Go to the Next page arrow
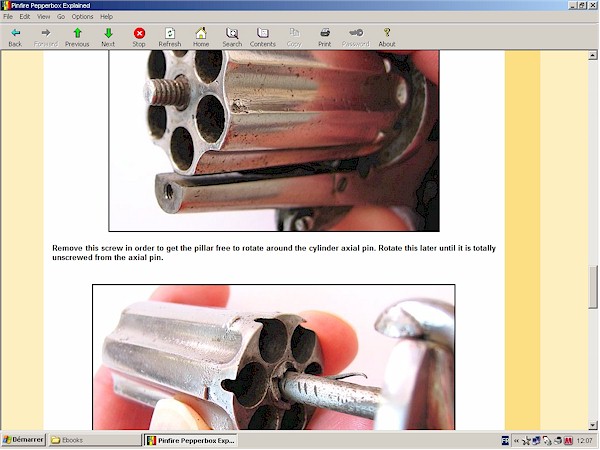The width and height of the screenshot is (600, 450). click(108, 37)
